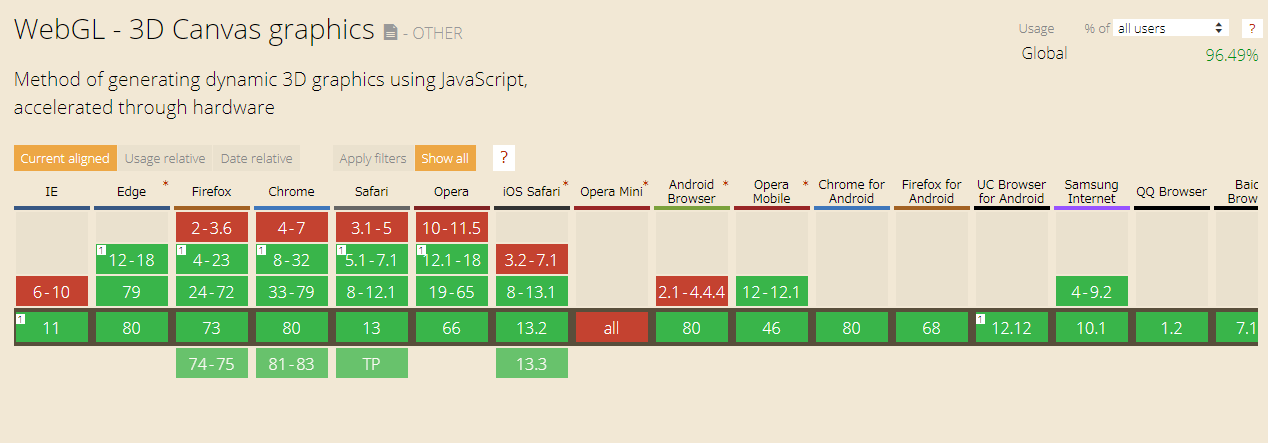The image size is (1268, 443).
Task: Select iOS Safari 13.2 current cell
Action: point(531,327)
